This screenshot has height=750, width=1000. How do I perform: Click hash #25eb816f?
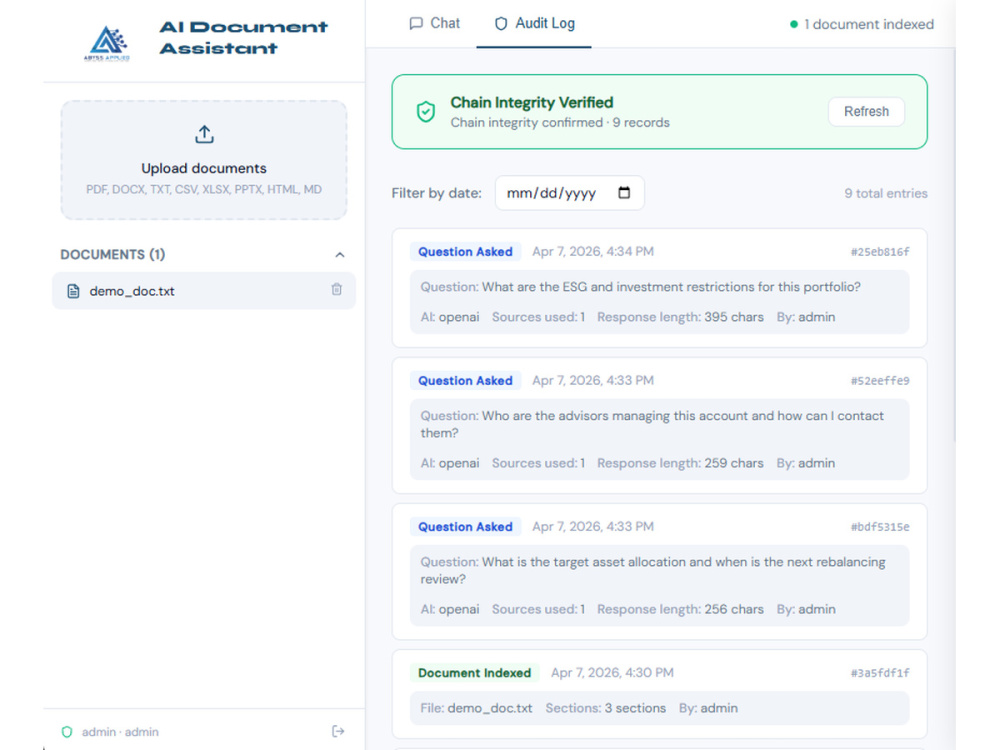tap(879, 252)
